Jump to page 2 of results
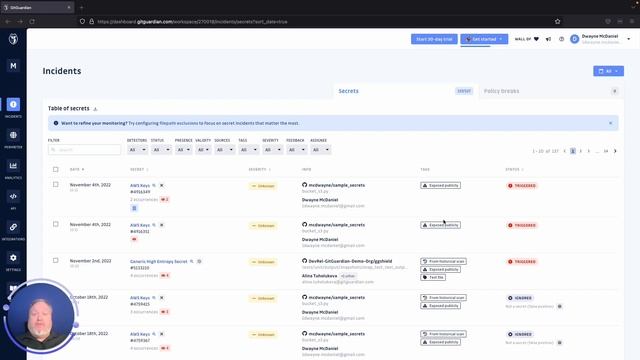Screen dimensions: 640x360 (x=581, y=151)
